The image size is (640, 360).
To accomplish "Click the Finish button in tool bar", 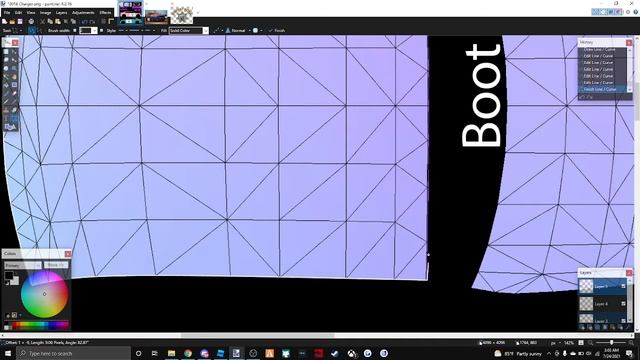I will point(277,31).
